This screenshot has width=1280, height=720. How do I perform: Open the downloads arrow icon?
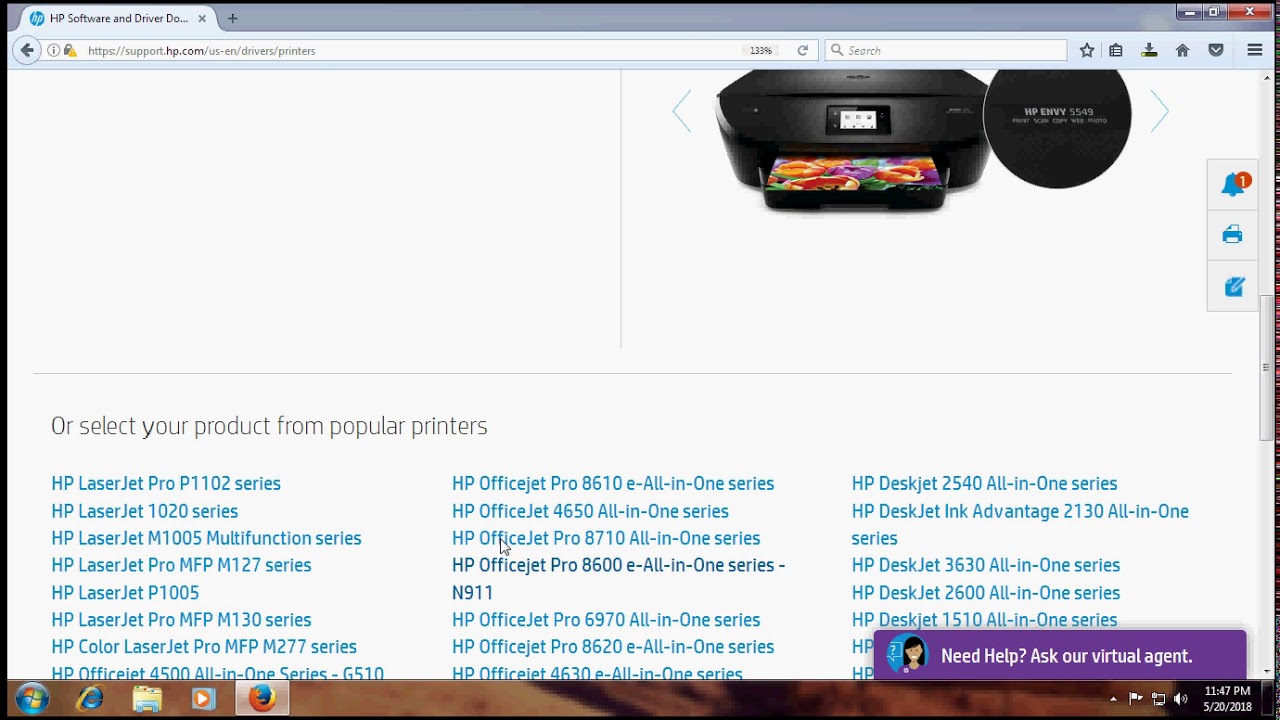click(x=1149, y=50)
